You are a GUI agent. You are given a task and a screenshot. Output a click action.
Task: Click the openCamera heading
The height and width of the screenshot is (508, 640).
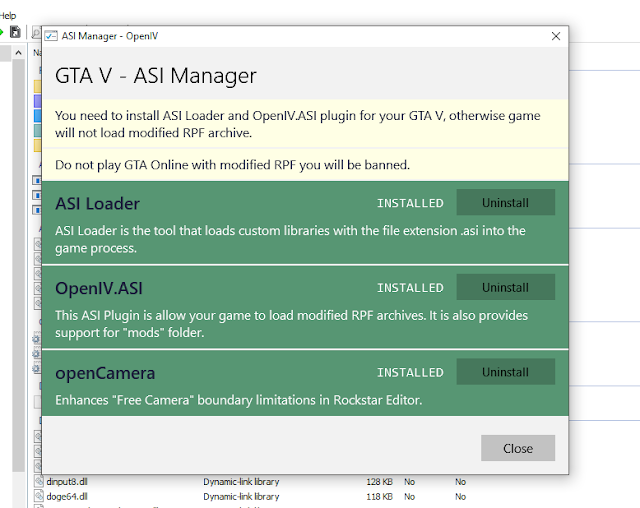coord(105,373)
